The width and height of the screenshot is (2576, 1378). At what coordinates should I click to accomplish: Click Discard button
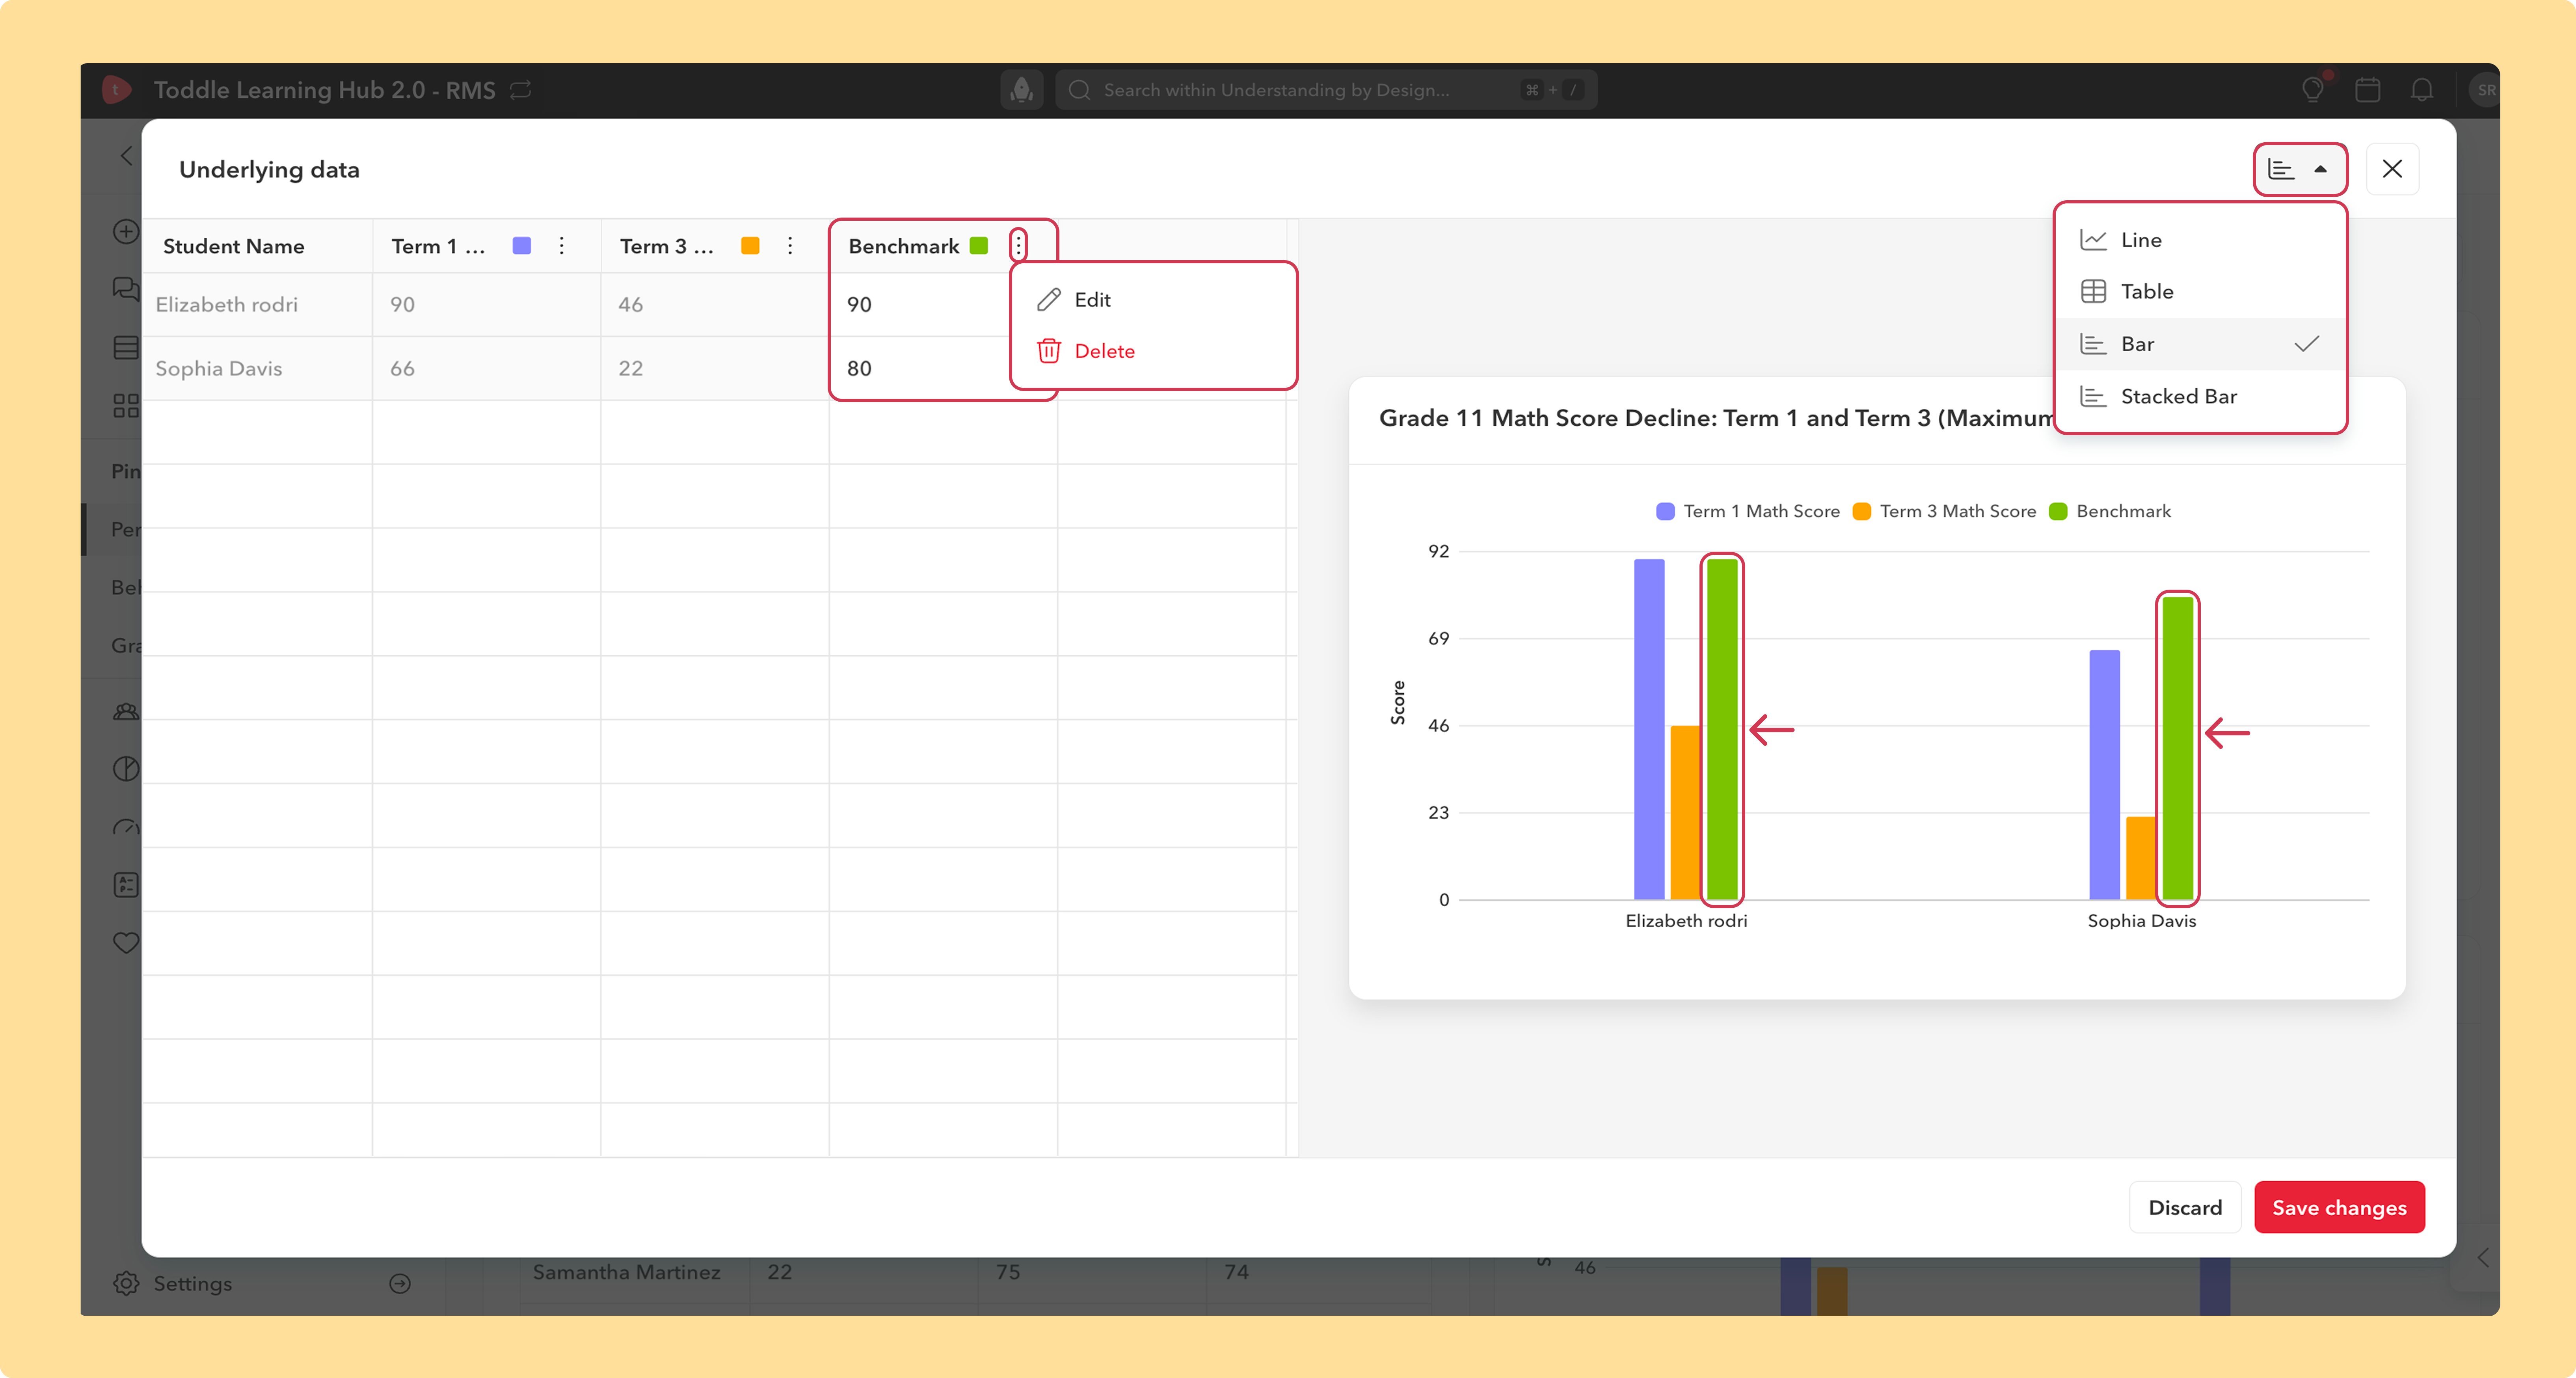point(2185,1207)
